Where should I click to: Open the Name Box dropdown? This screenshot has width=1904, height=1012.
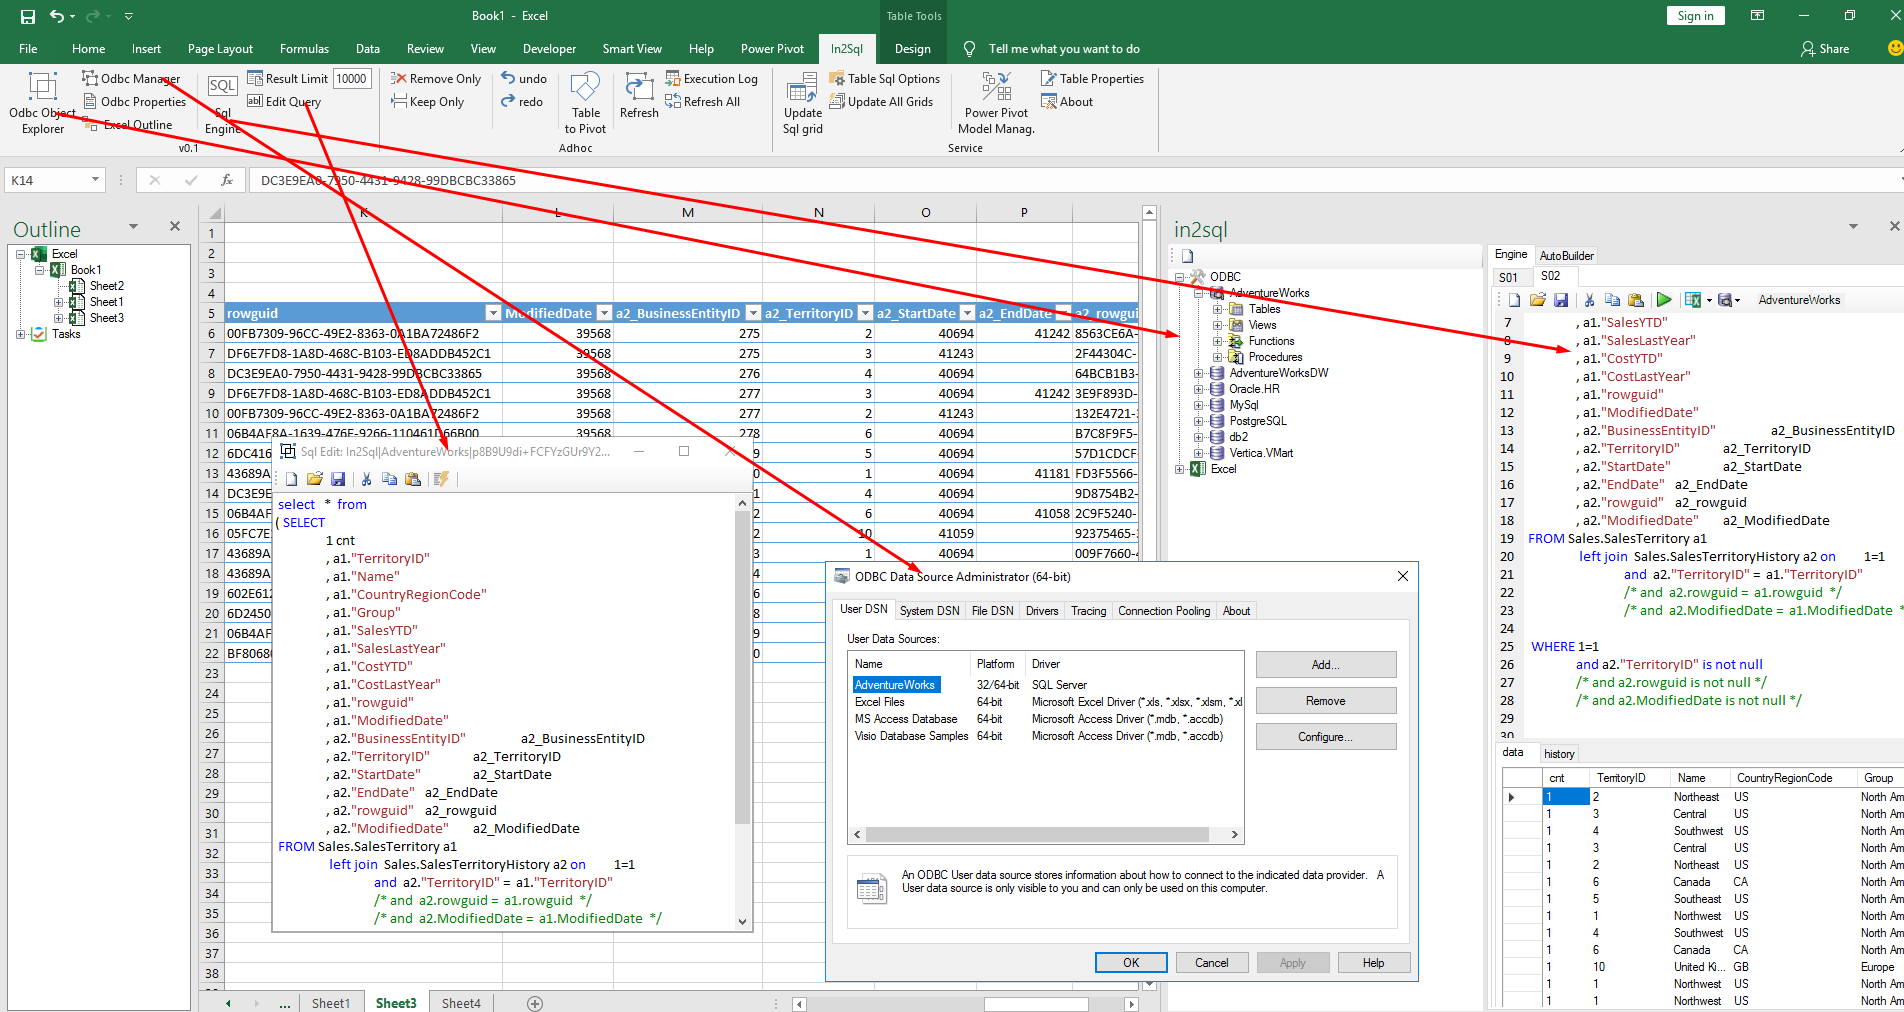pyautogui.click(x=95, y=180)
